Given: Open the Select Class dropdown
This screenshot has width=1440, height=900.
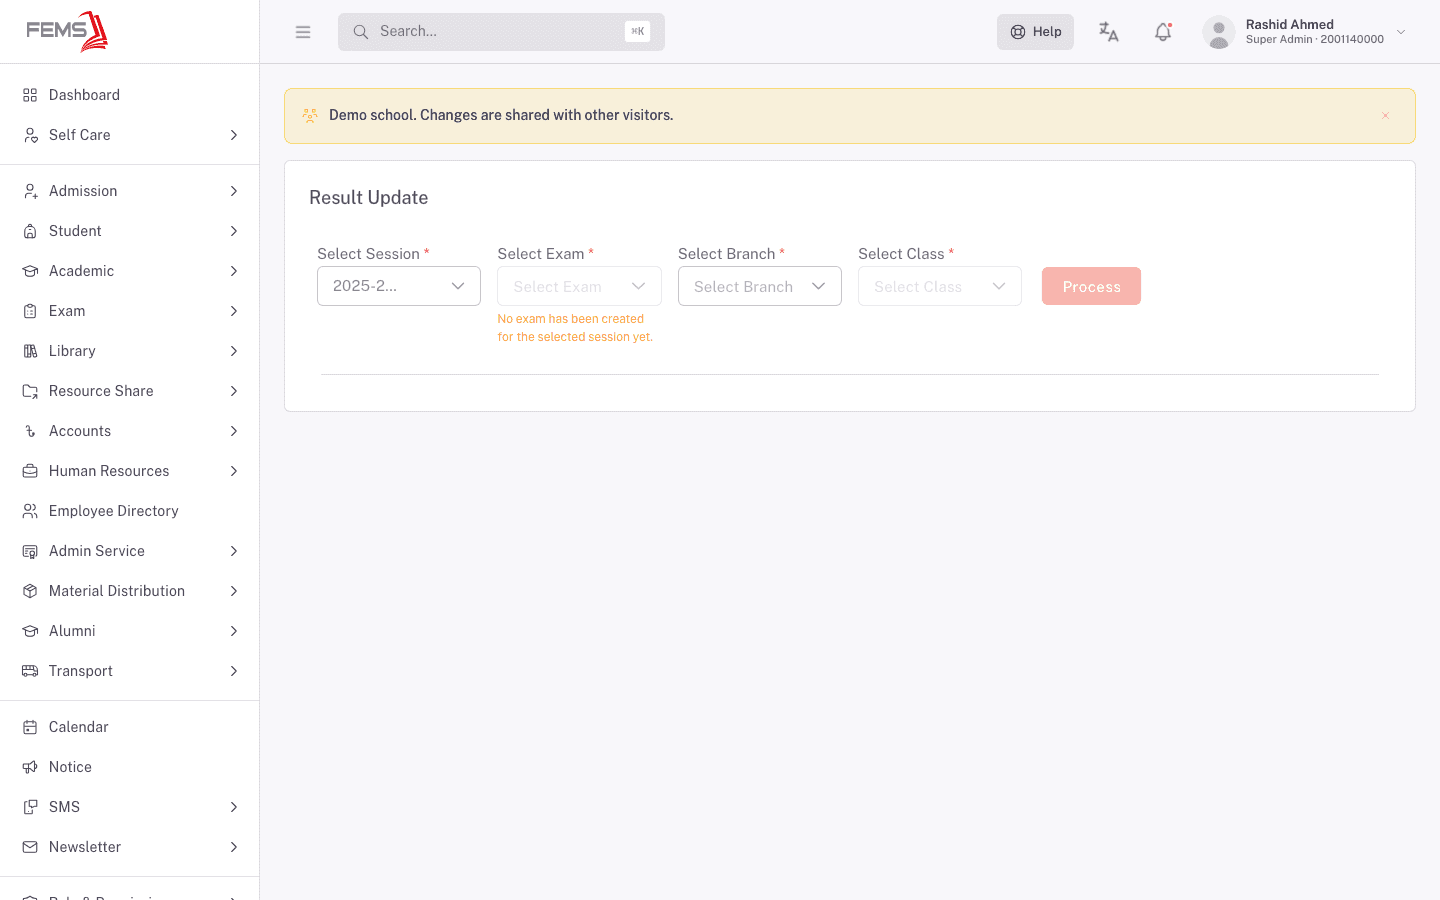Looking at the screenshot, I should coord(940,286).
